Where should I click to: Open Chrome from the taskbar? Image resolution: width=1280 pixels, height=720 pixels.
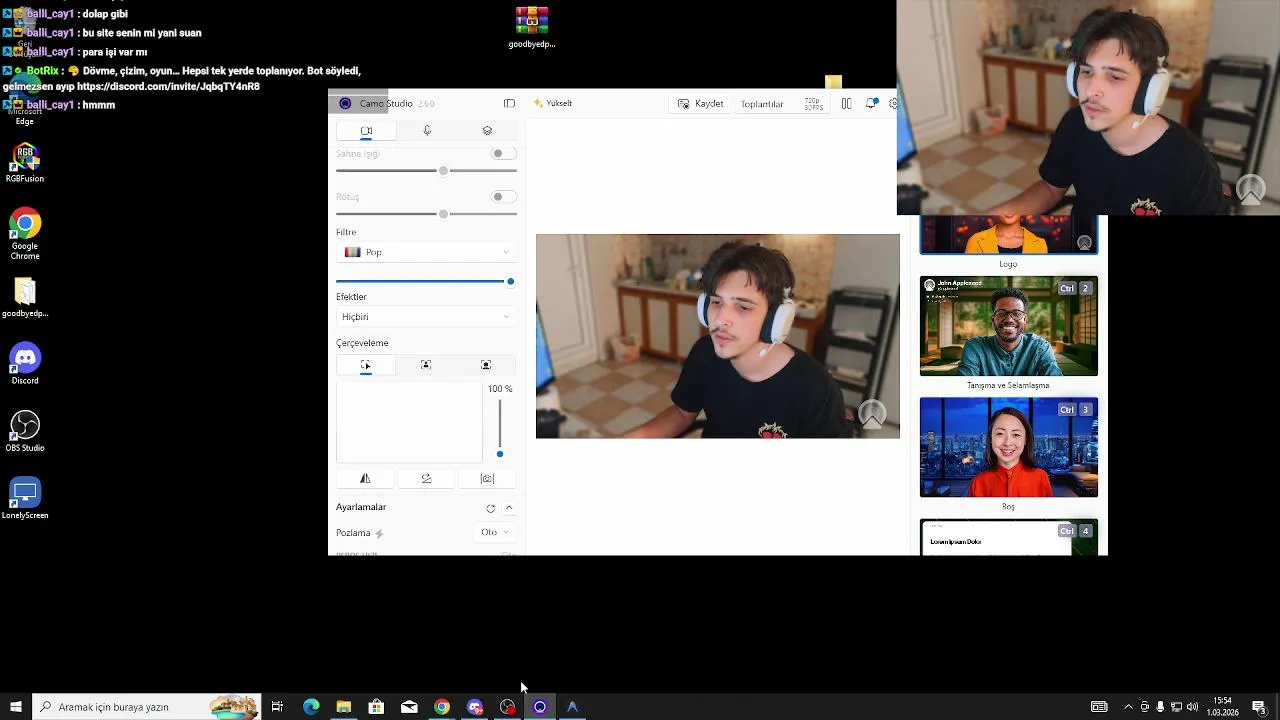442,707
